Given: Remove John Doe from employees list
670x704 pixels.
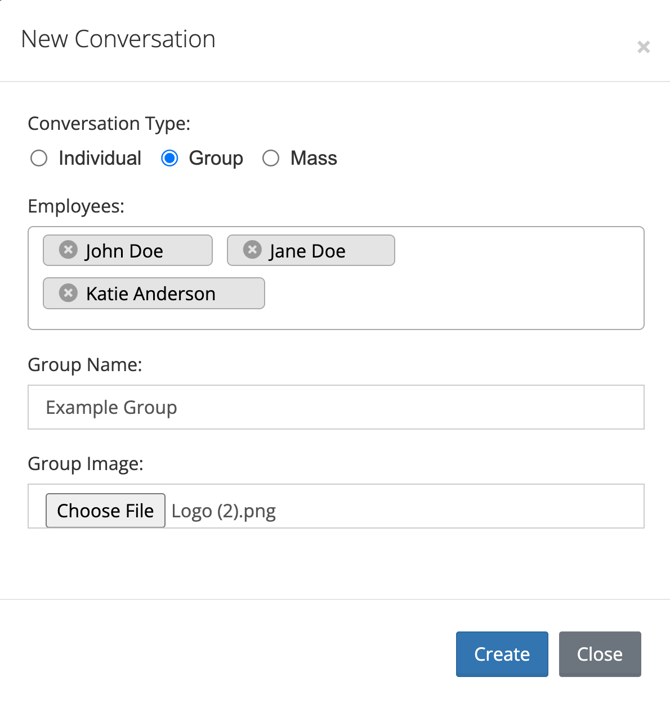Looking at the screenshot, I should click(x=68, y=250).
